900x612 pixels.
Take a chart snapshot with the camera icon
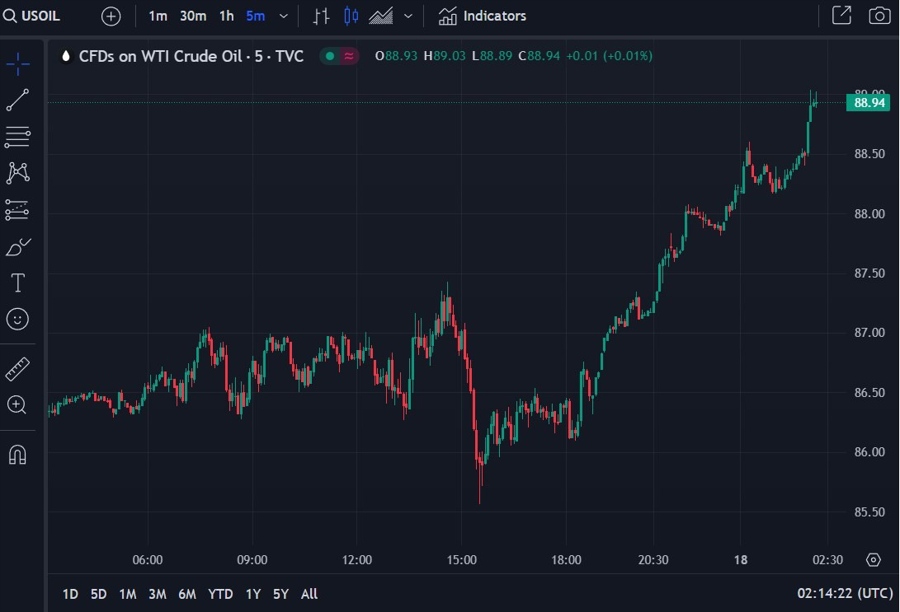(878, 15)
